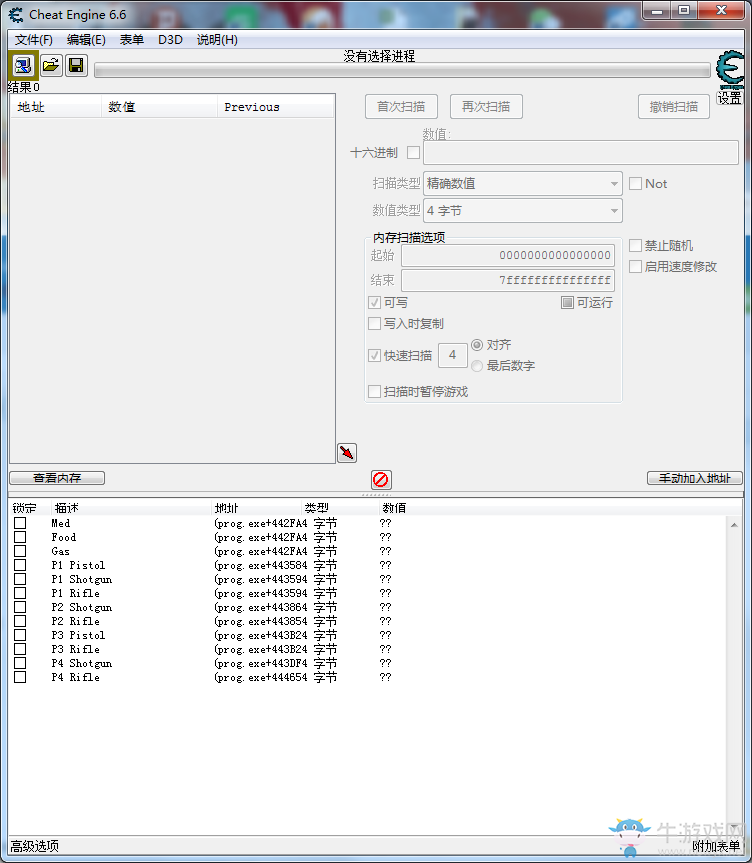Select 最后数字 radio button
Image resolution: width=752 pixels, height=863 pixels.
pos(477,365)
